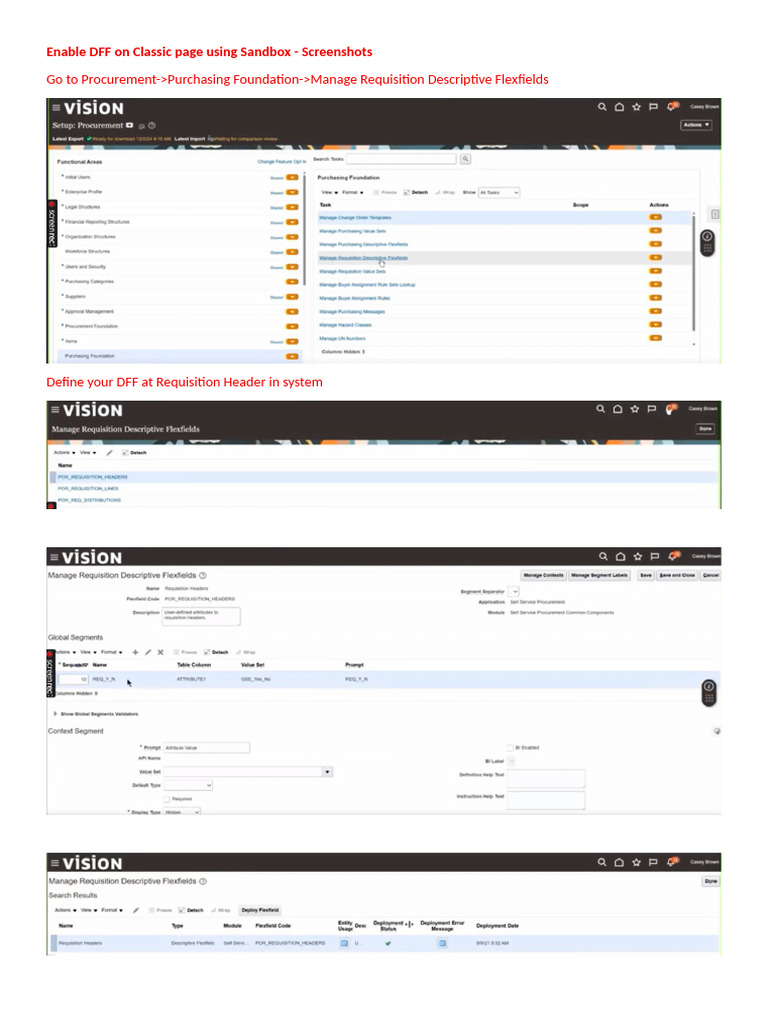Click watchlist flag in Setup: Procurement header
Viewport: 768px width, 1024px height.
(653, 107)
